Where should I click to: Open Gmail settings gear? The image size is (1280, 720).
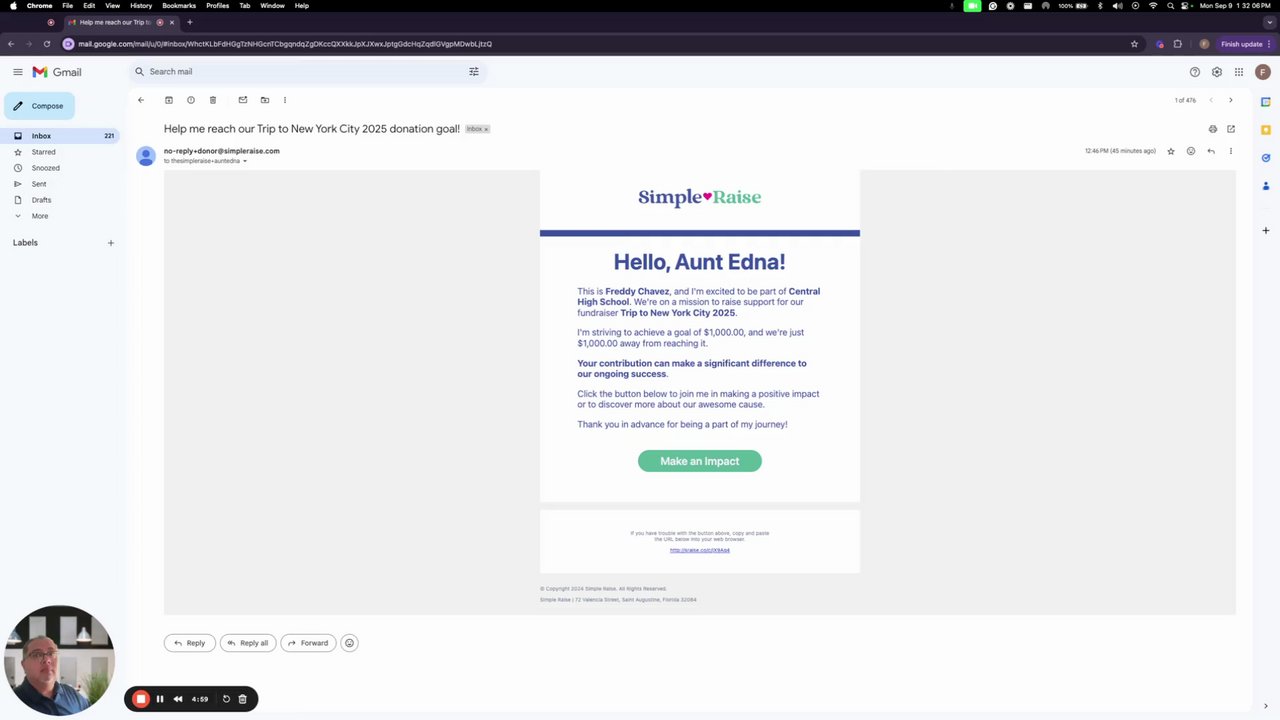[x=1217, y=72]
